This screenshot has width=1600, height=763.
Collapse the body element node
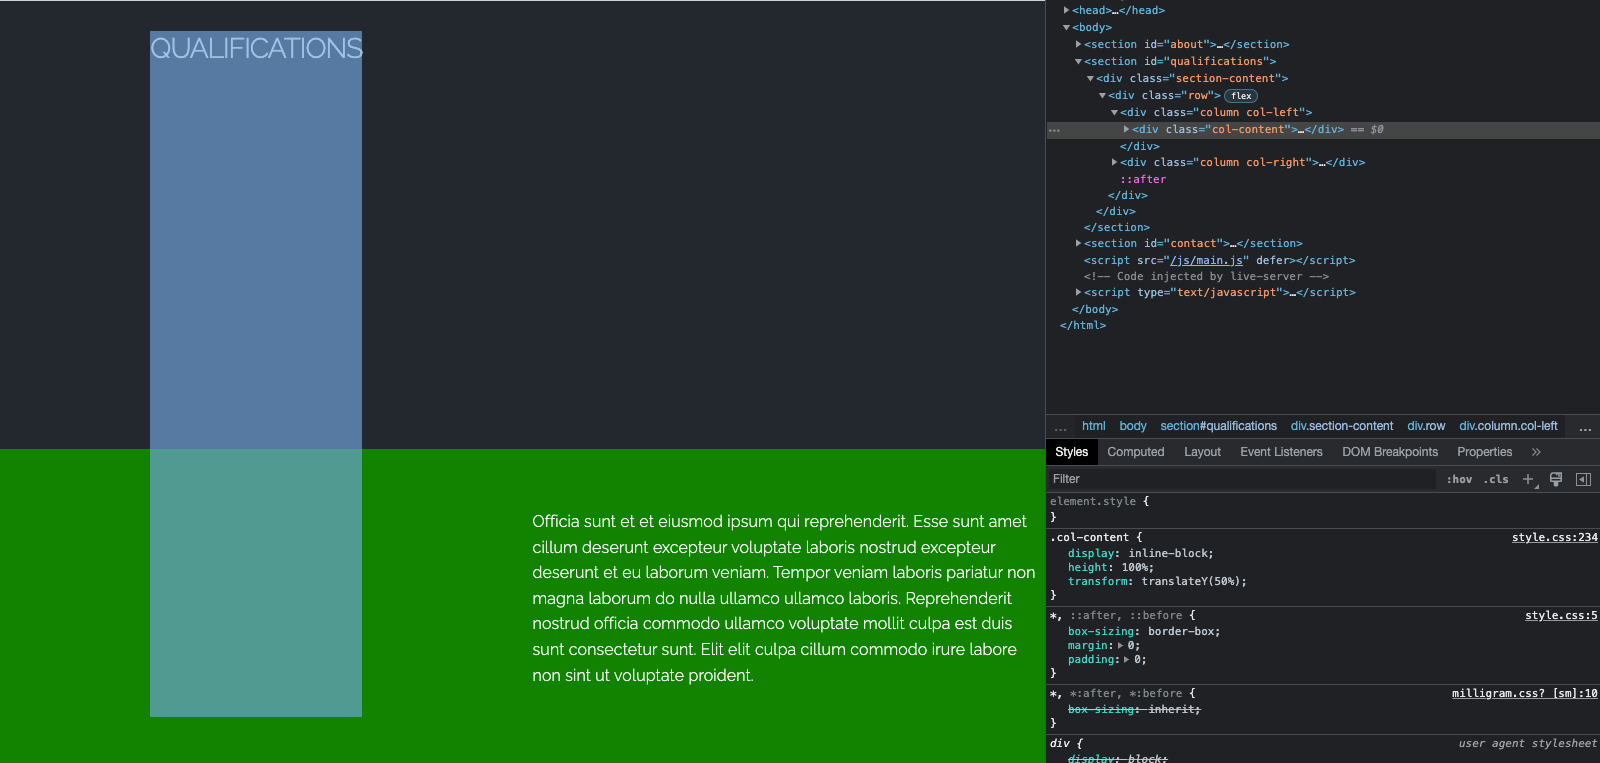coord(1066,28)
